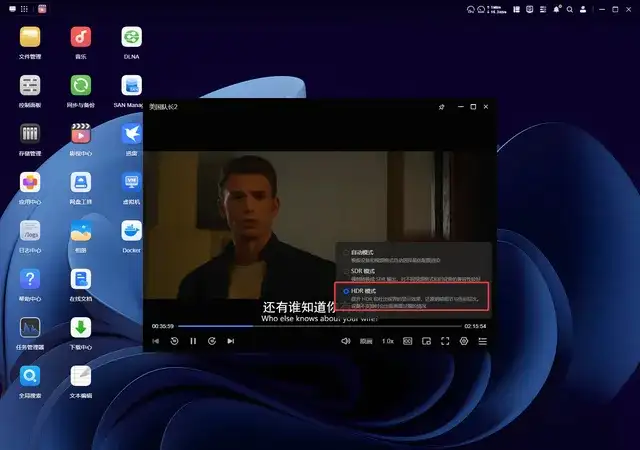The height and width of the screenshot is (450, 640).
Task: Open the 帮助中心 help center
Action: coord(30,279)
